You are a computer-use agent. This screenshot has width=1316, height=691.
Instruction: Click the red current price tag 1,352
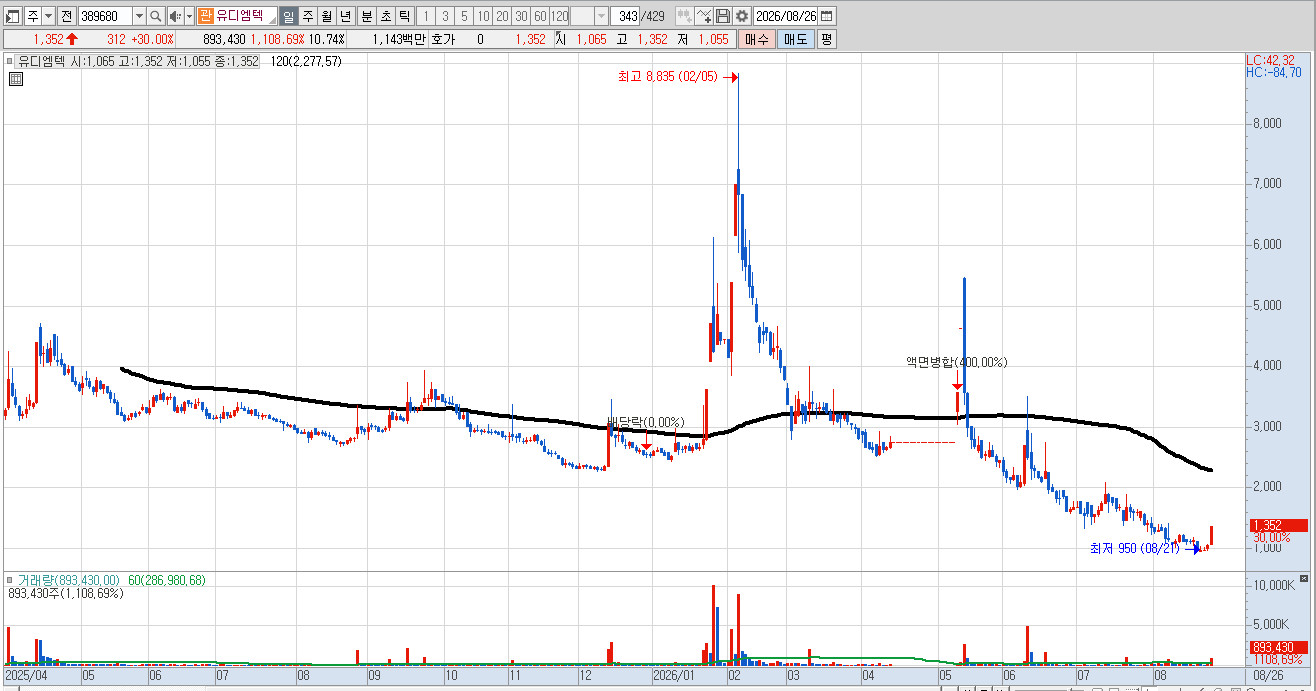click(x=1277, y=525)
